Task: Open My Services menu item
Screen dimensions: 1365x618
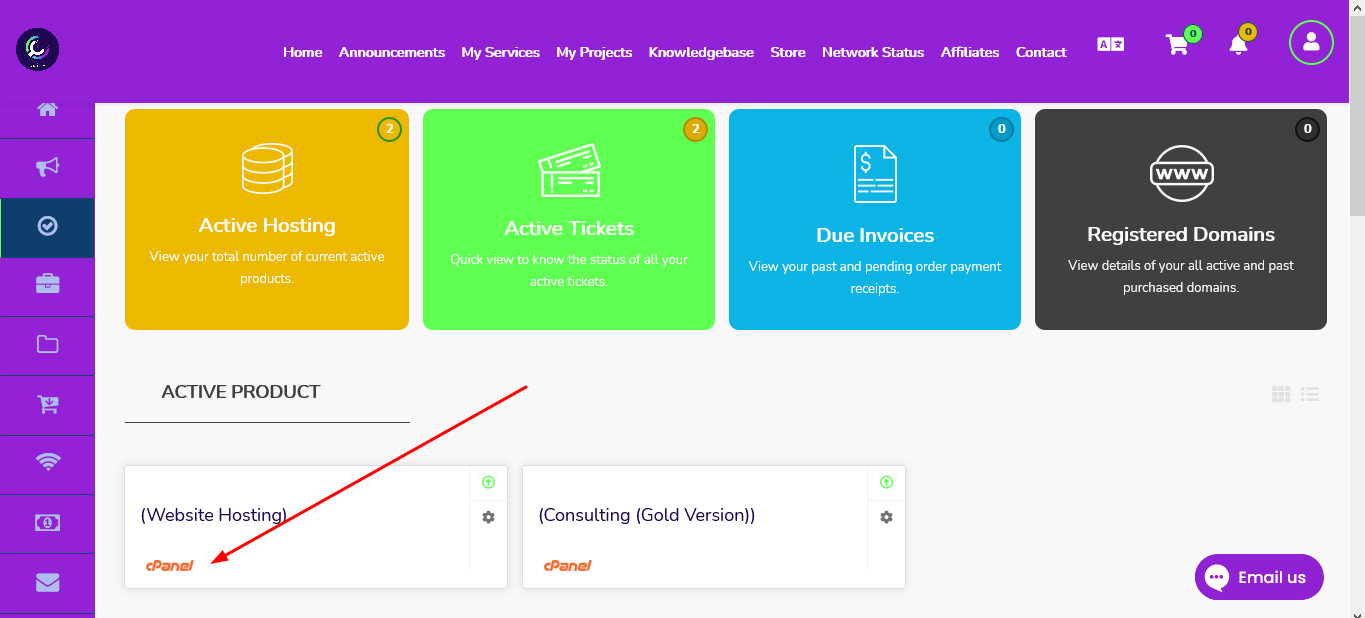Action: pyautogui.click(x=500, y=52)
